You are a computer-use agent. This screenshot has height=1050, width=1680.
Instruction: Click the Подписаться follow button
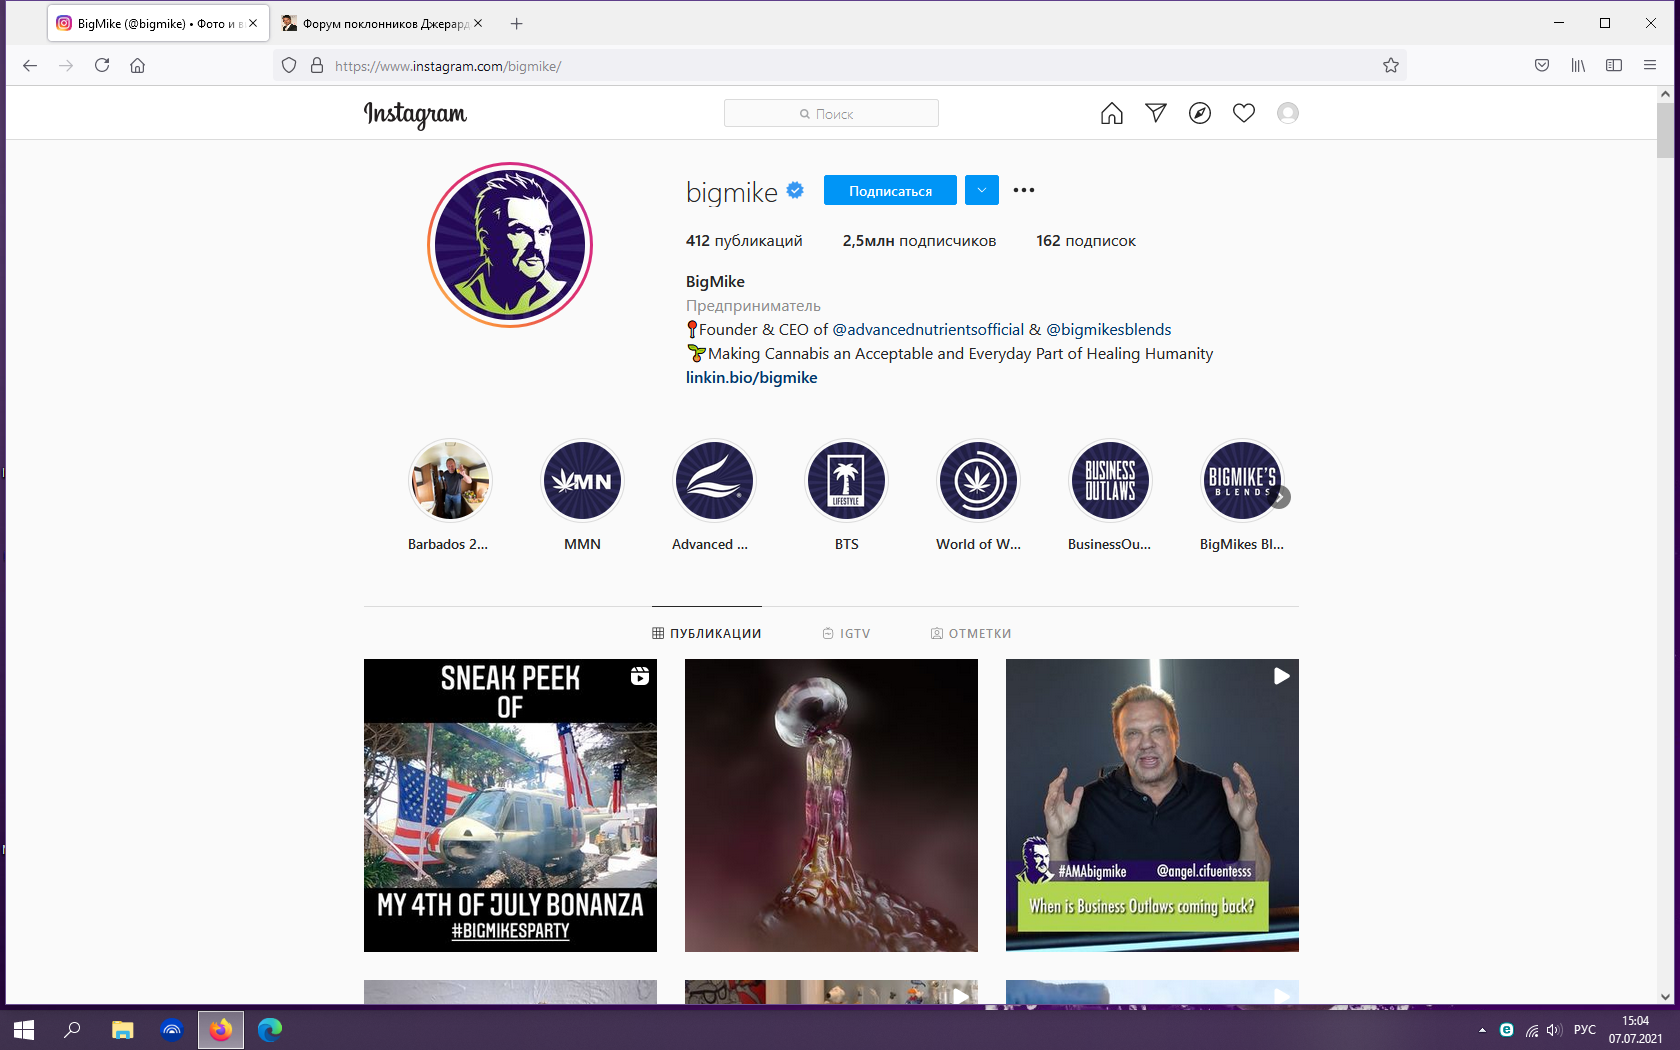click(889, 190)
